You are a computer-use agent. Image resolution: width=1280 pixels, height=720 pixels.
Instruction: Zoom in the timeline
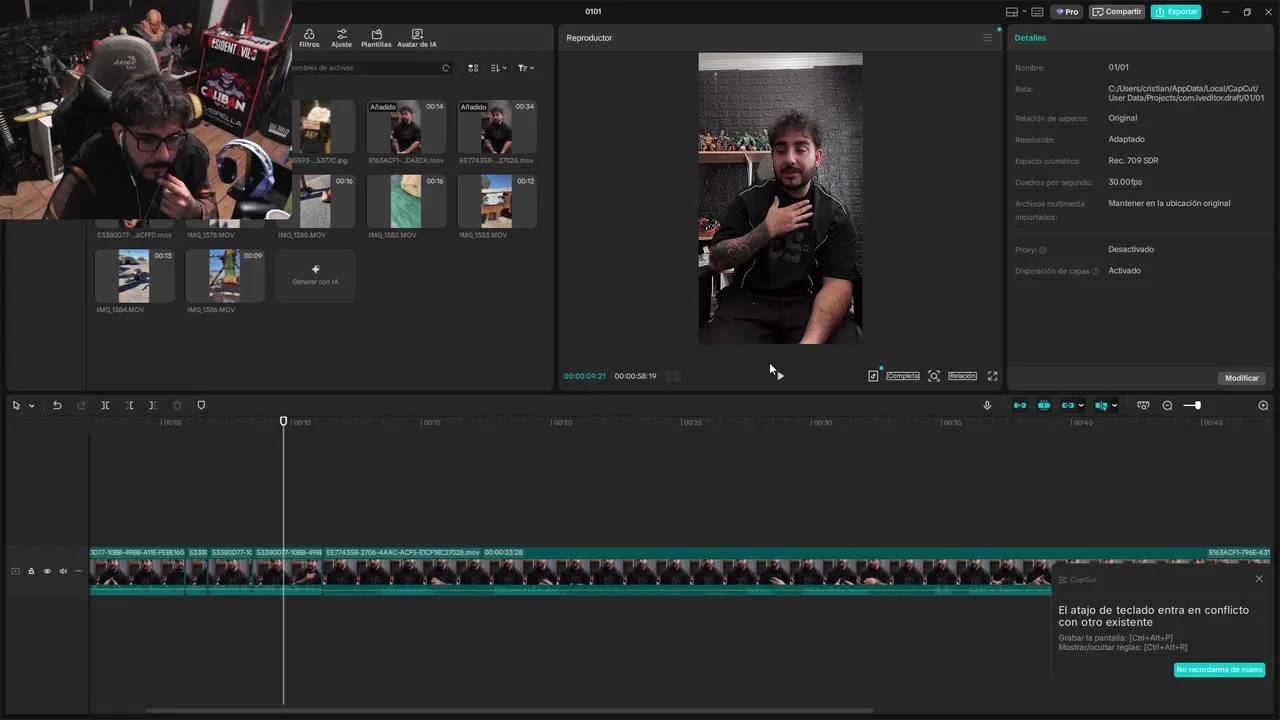click(x=1263, y=405)
